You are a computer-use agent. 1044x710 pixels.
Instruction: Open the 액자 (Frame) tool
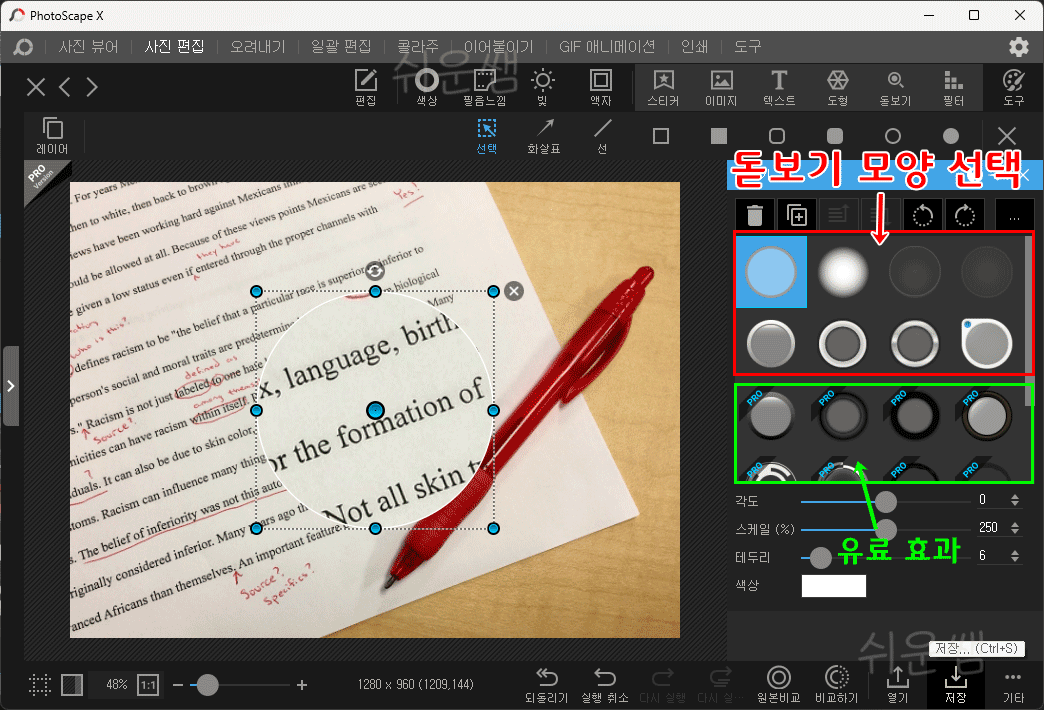tap(601, 87)
